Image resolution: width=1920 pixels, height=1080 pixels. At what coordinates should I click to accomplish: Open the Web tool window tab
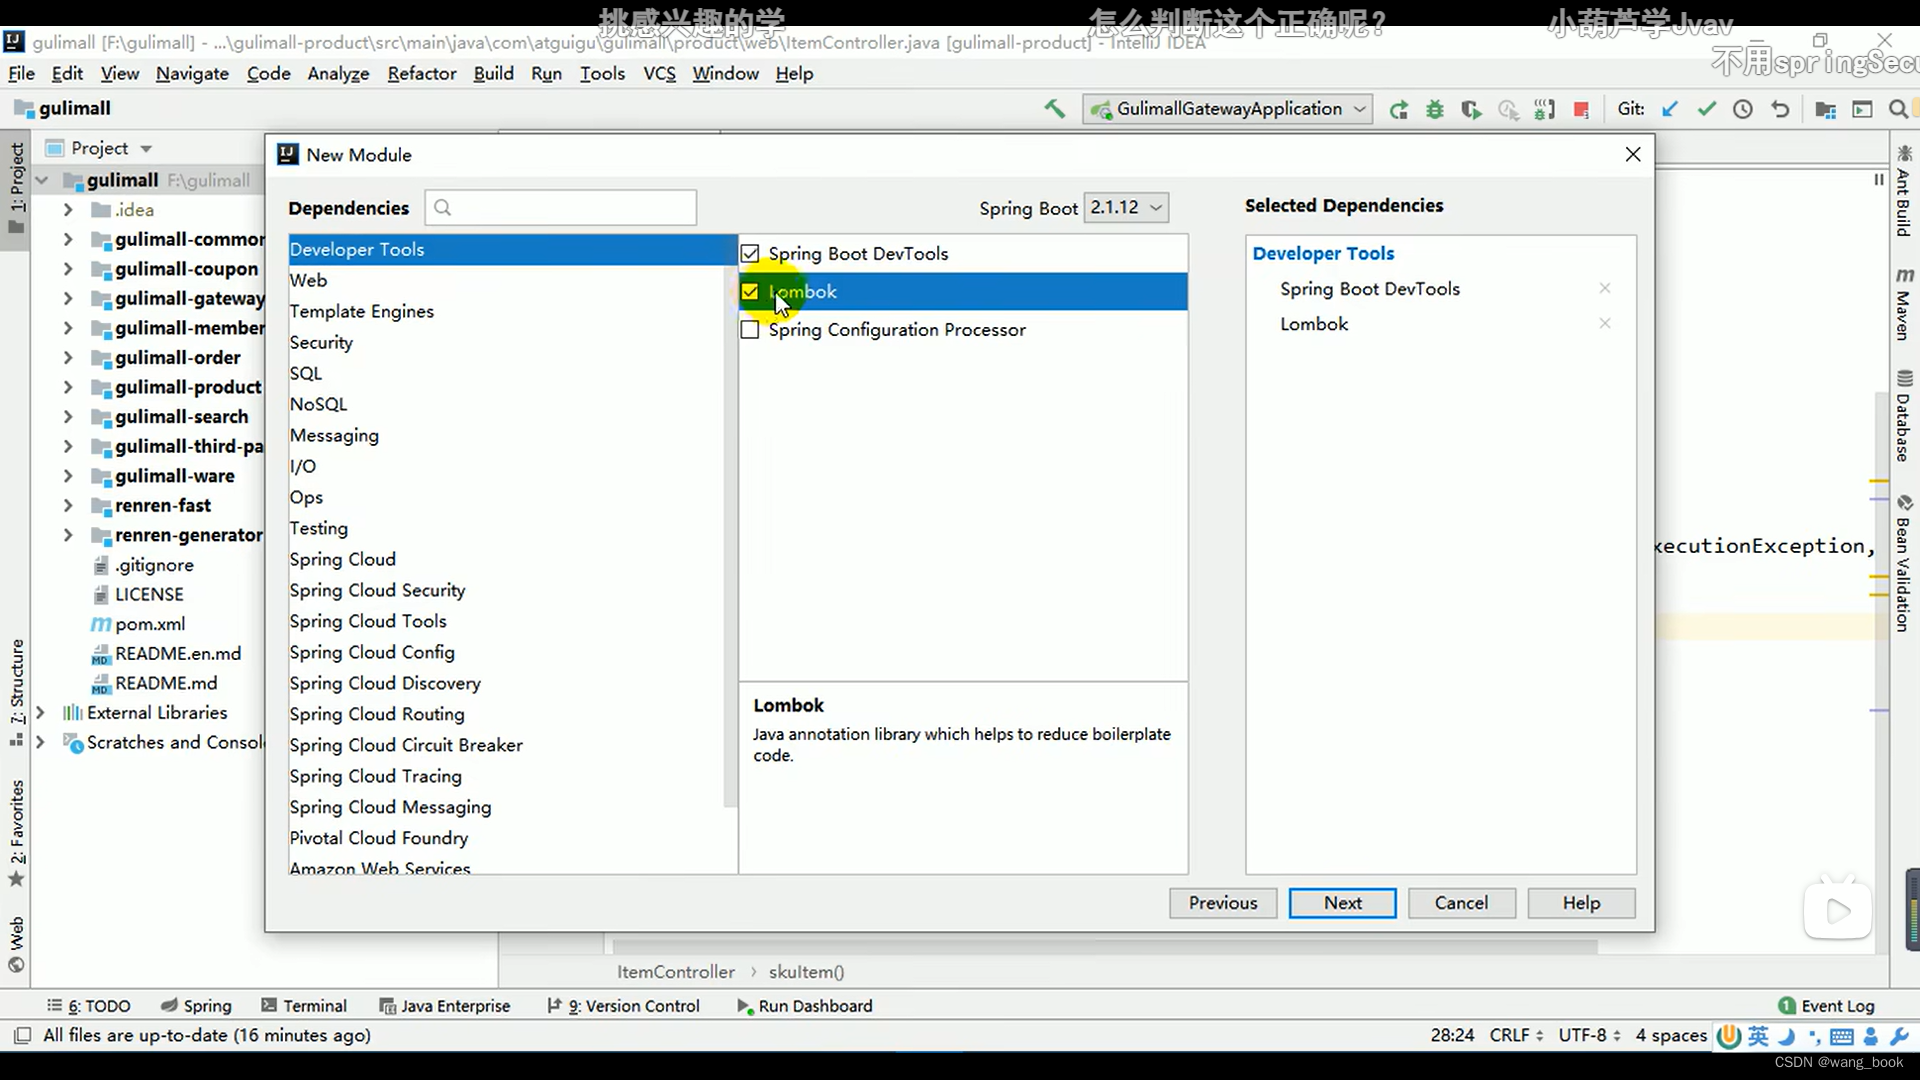[17, 944]
